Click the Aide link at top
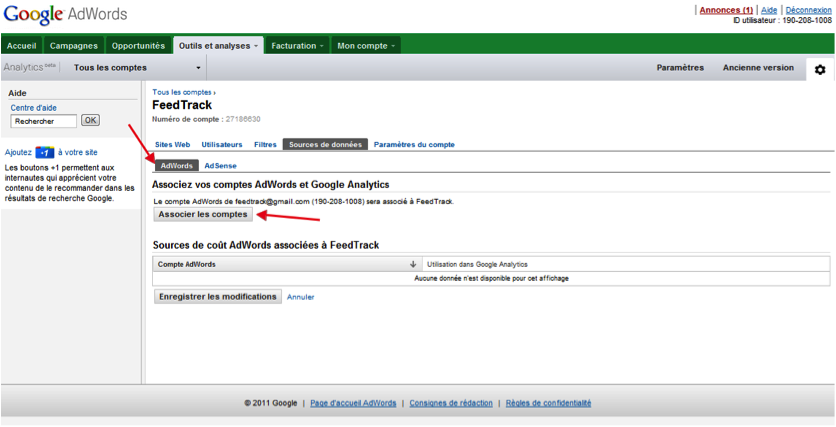The width and height of the screenshot is (836, 427). click(769, 10)
